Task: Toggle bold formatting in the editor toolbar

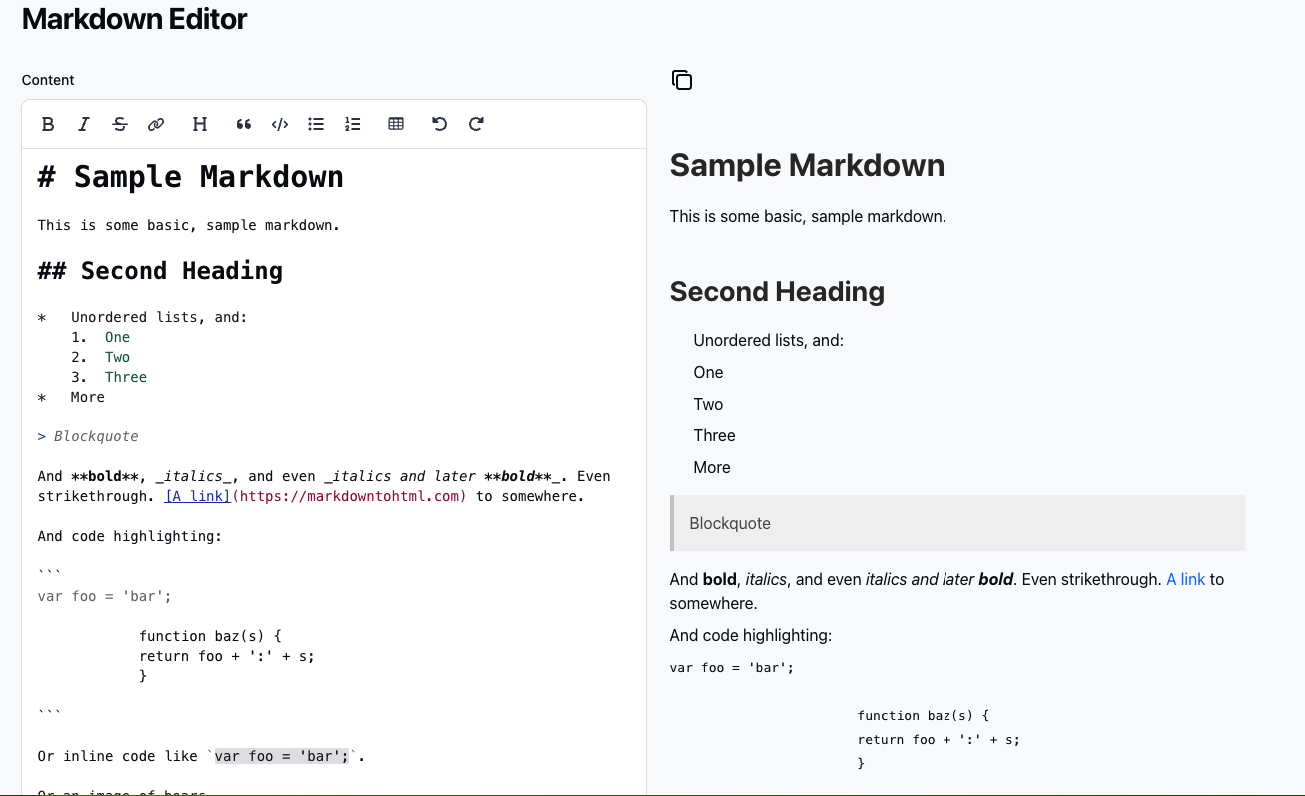Action: click(x=47, y=123)
